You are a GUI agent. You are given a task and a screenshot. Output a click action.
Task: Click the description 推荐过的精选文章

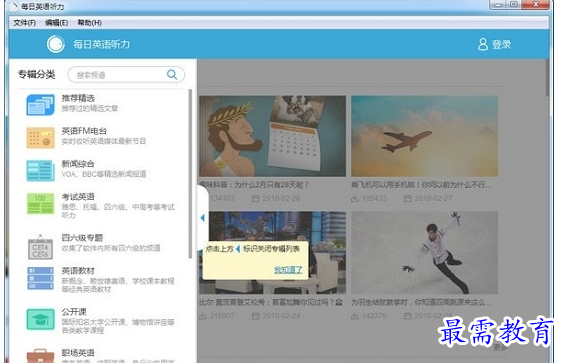click(x=90, y=108)
